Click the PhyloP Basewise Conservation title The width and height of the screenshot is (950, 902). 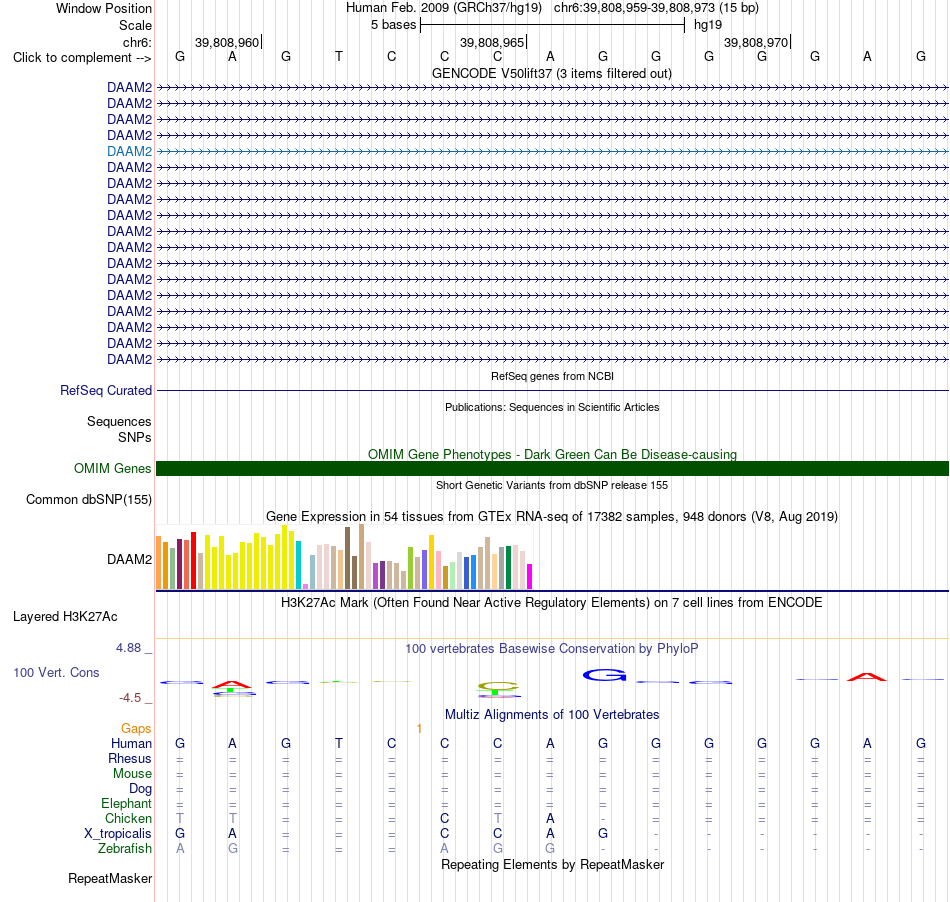[552, 649]
